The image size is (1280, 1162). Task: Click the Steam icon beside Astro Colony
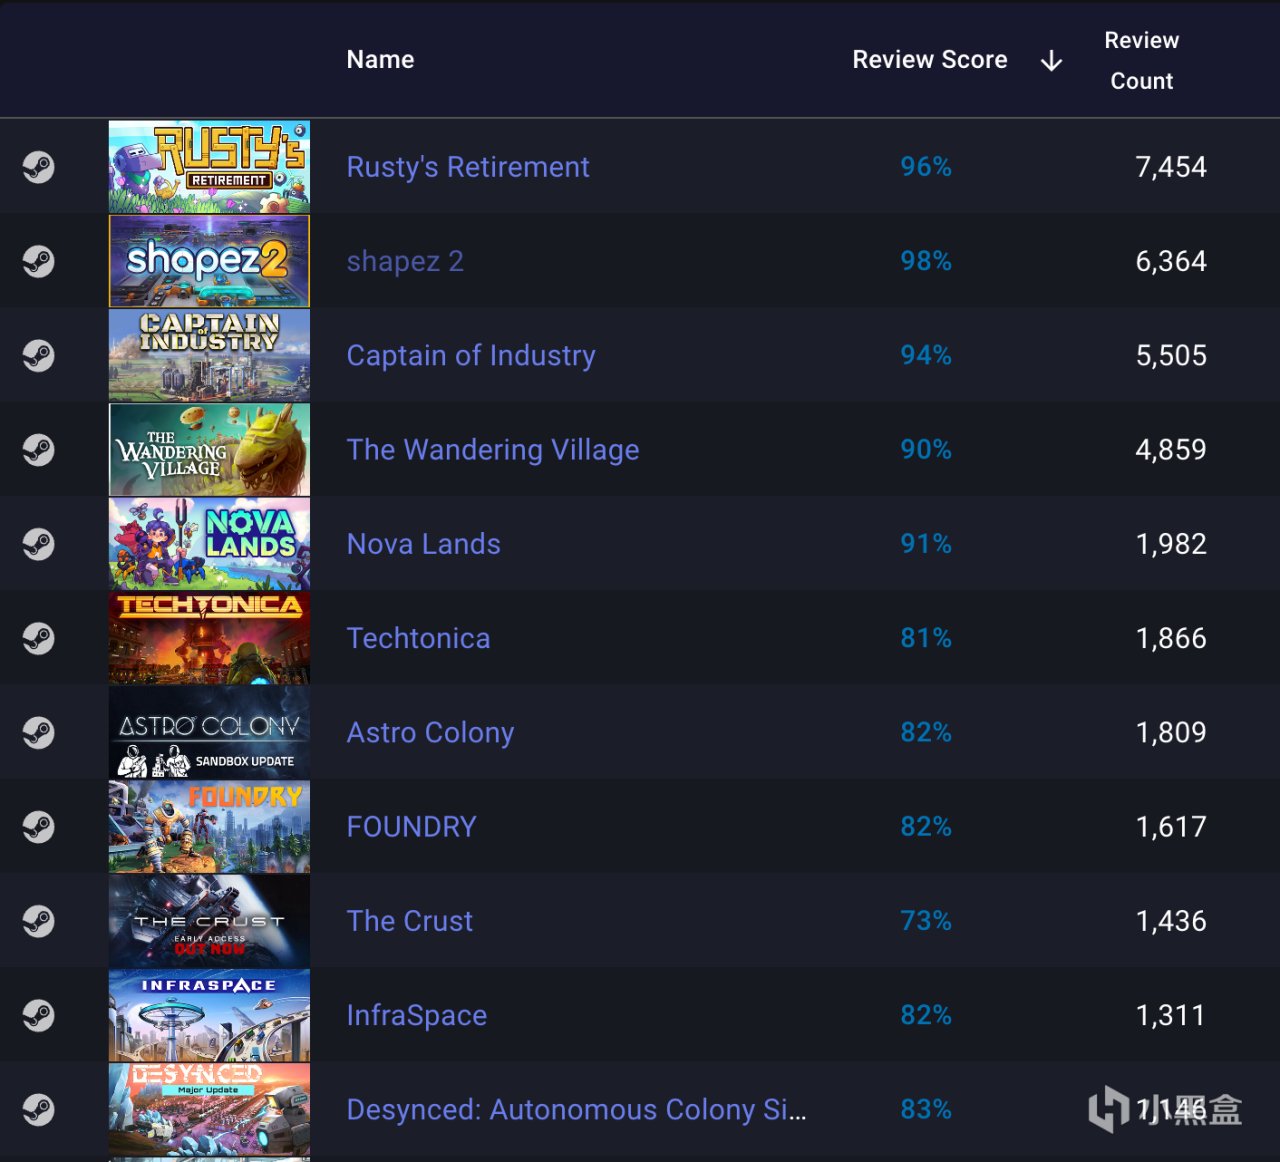pyautogui.click(x=38, y=733)
